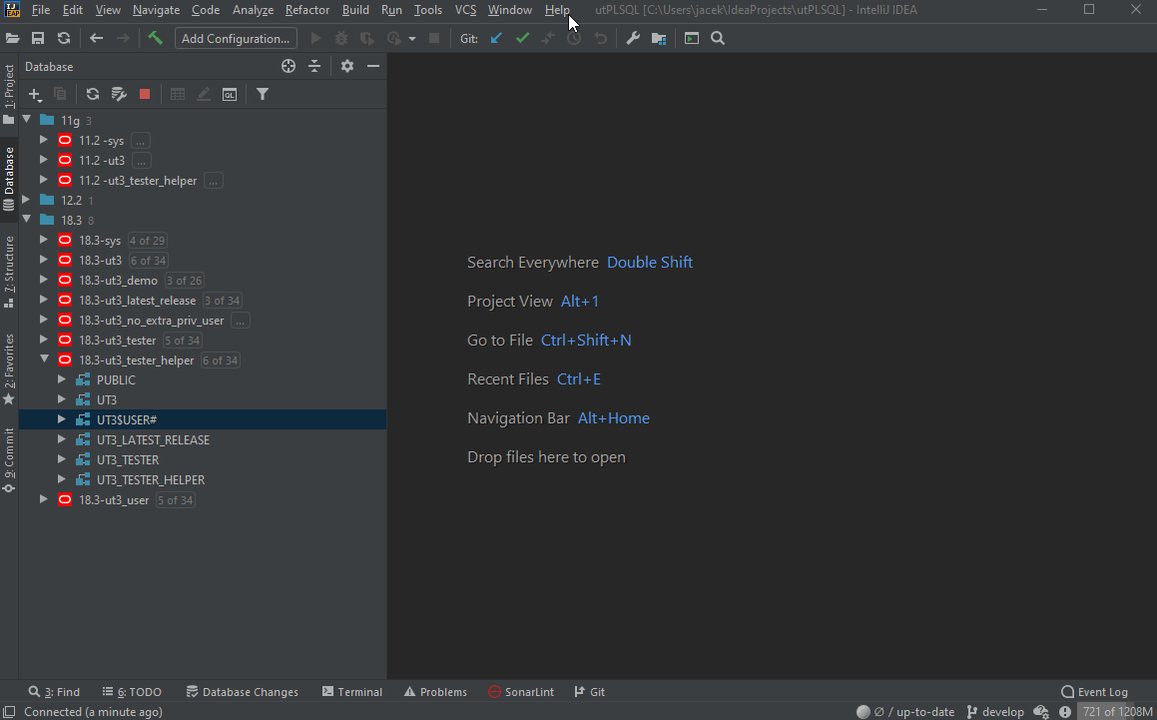Click the inspection profile icon in status bar
Viewport: 1157px width, 720px height.
pyautogui.click(x=1041, y=712)
